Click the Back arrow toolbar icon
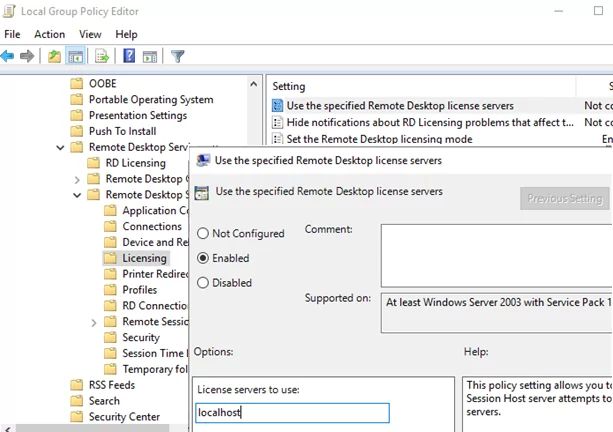 tap(7, 56)
